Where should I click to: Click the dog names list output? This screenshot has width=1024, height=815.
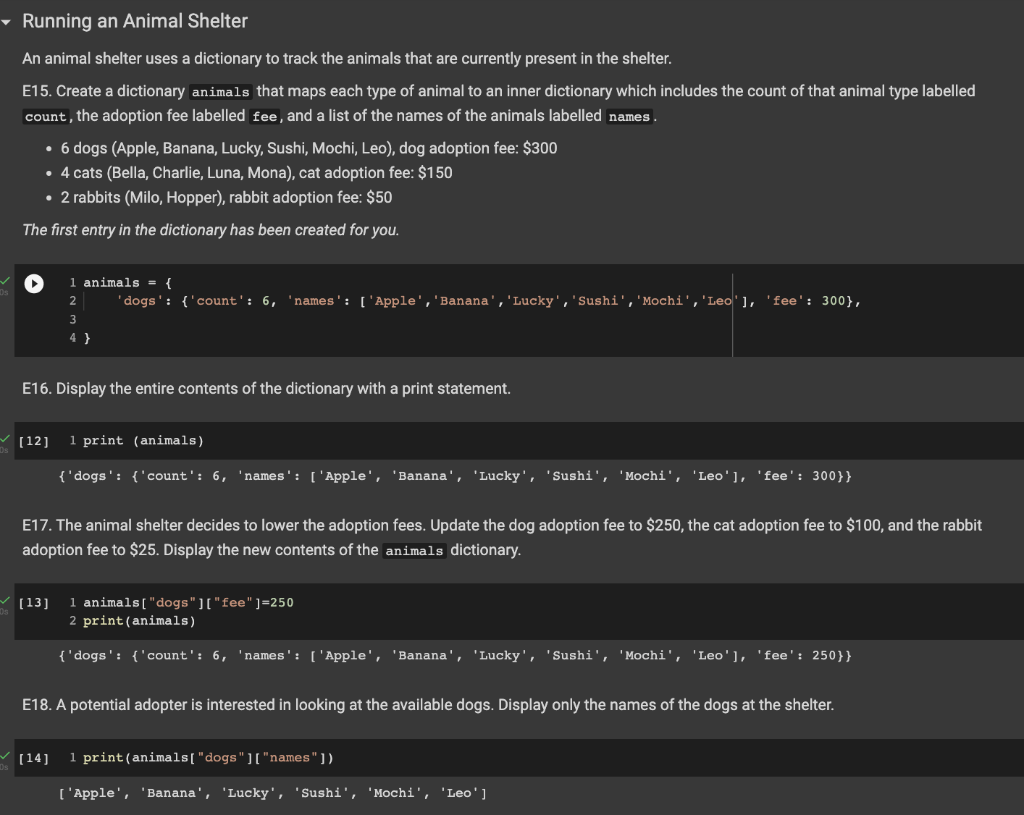pos(272,793)
